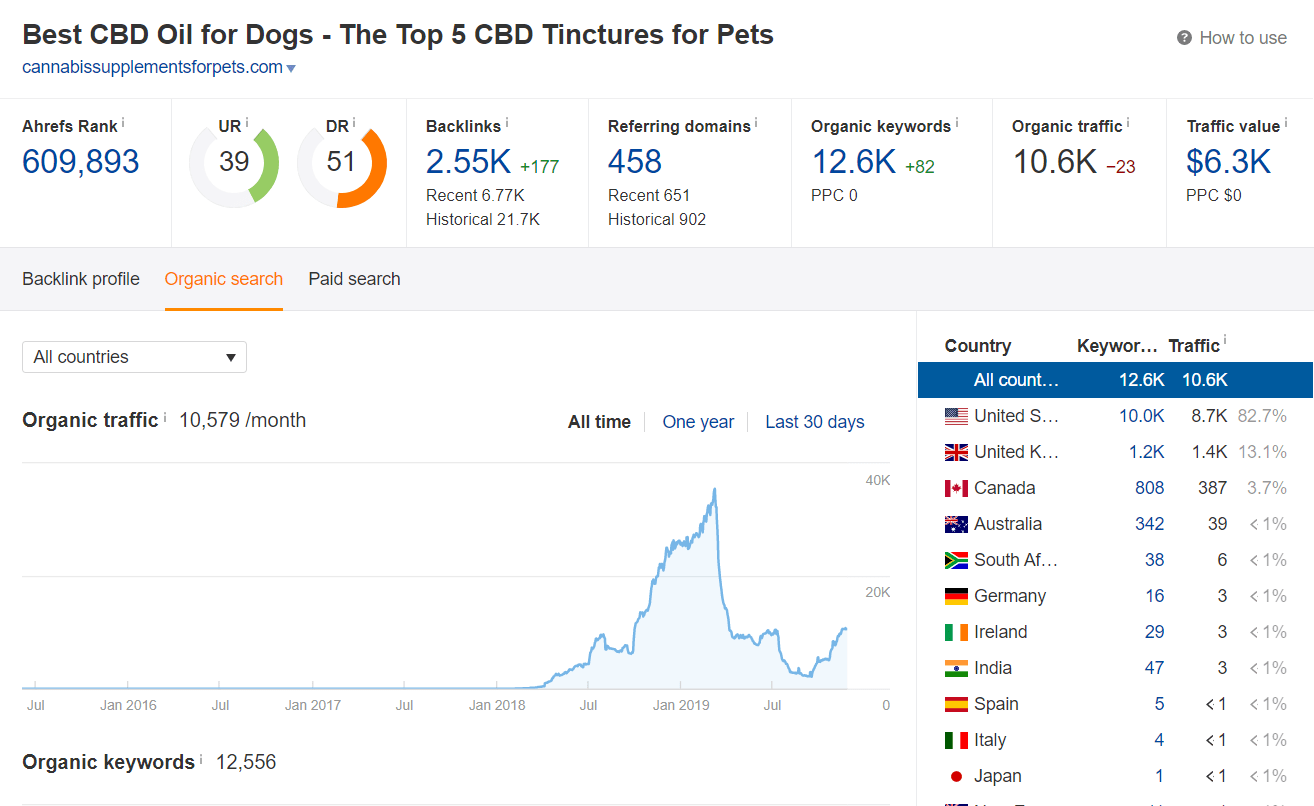Switch to the Paid search tab
1314x806 pixels.
tap(354, 279)
